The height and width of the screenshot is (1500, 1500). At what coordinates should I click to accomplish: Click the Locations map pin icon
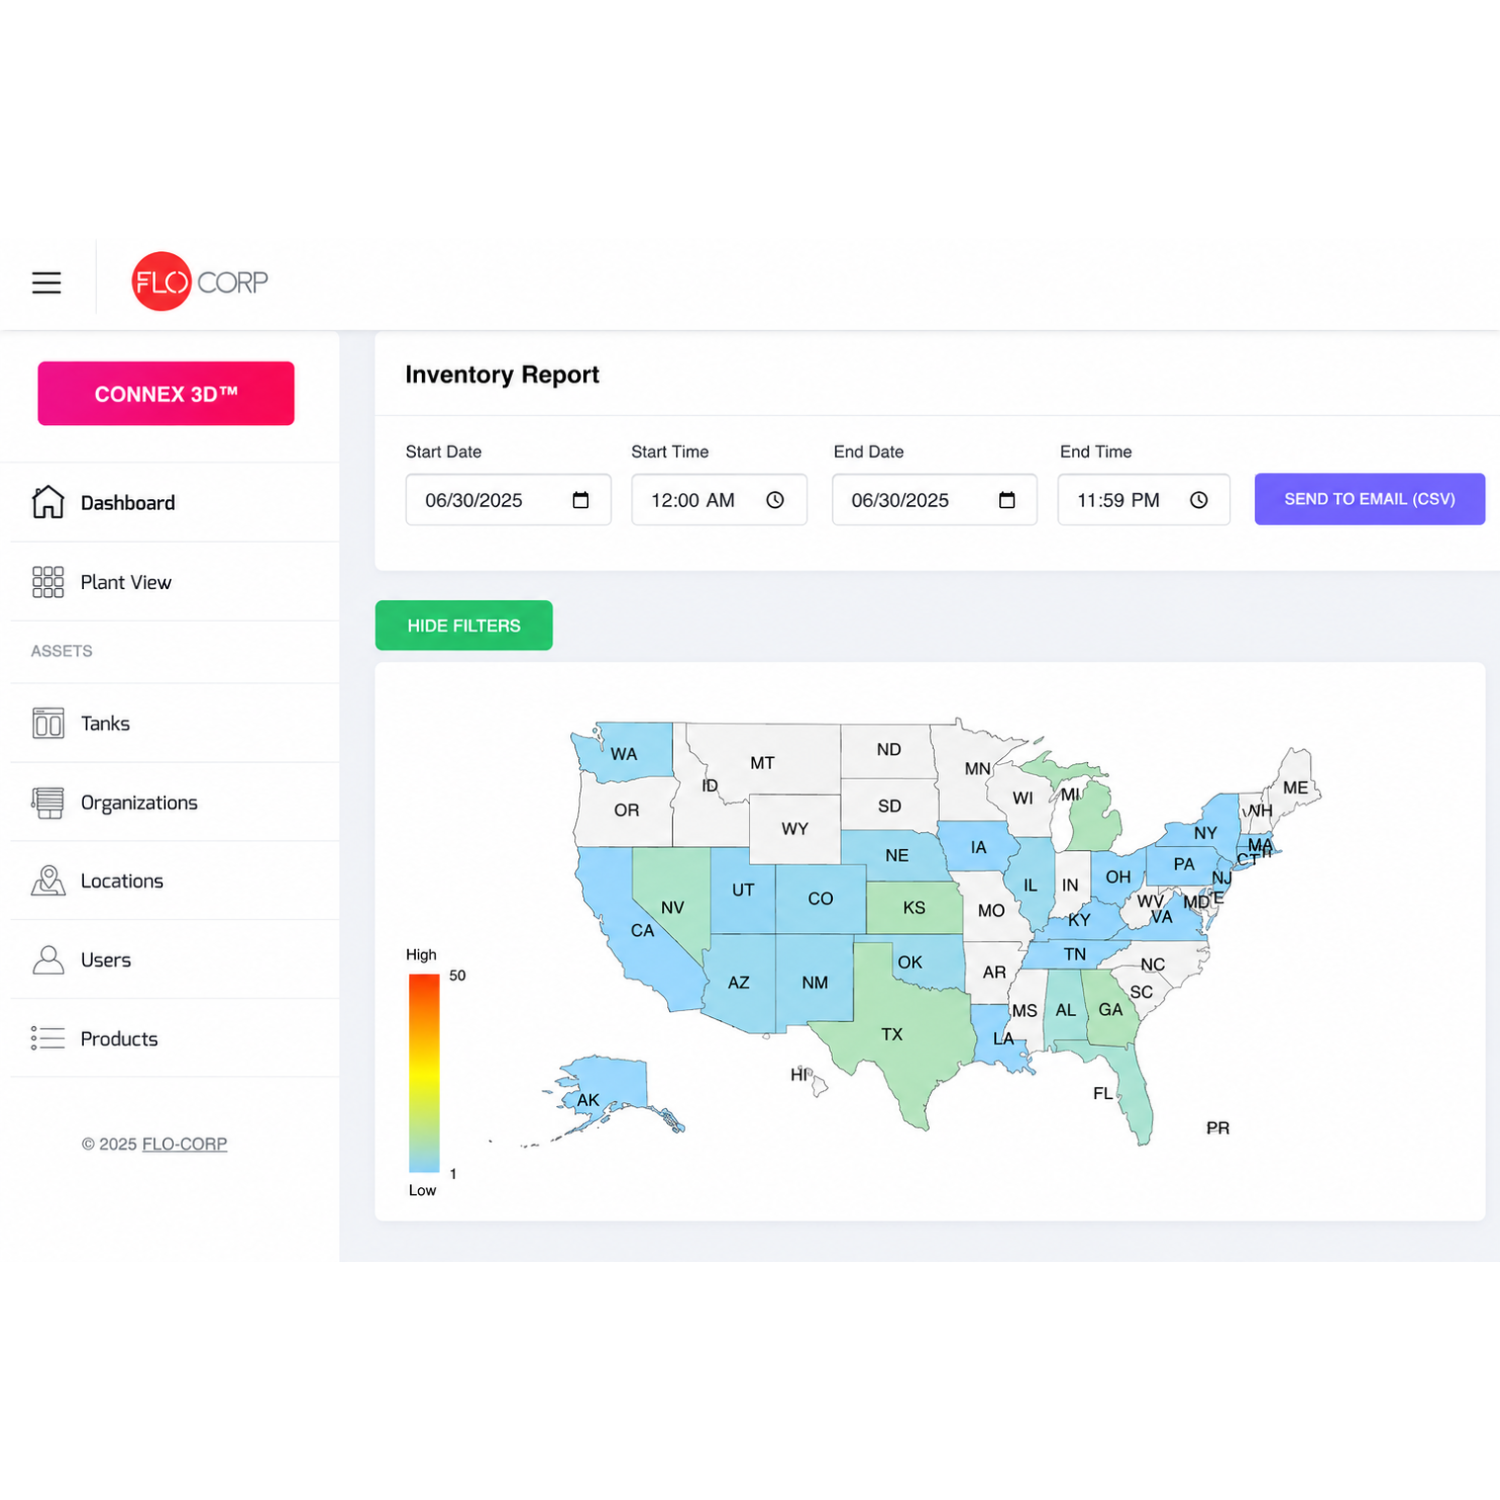pos(48,881)
